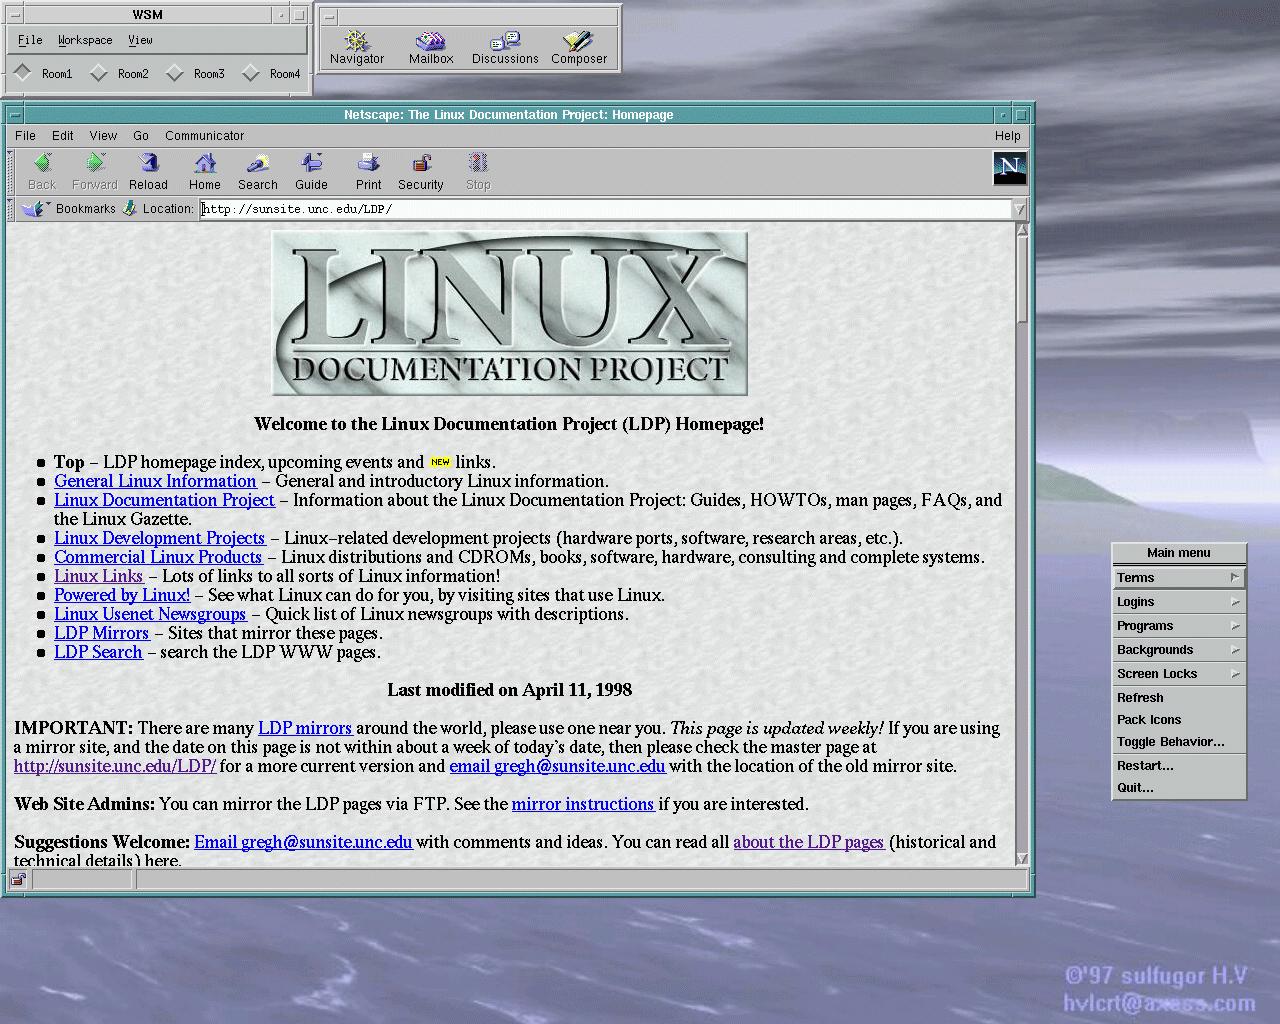Open the LDP Search link
Viewport: 1280px width, 1024px height.
98,652
